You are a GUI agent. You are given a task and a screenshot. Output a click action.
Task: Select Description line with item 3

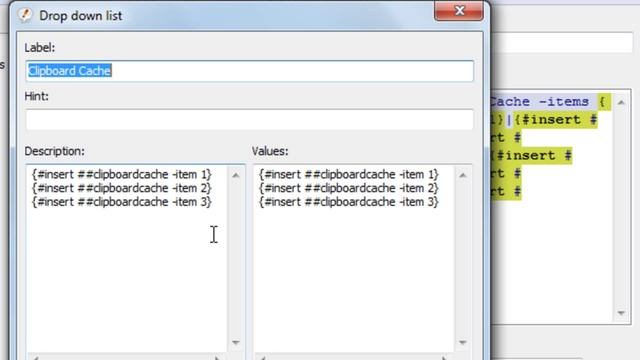(122, 202)
